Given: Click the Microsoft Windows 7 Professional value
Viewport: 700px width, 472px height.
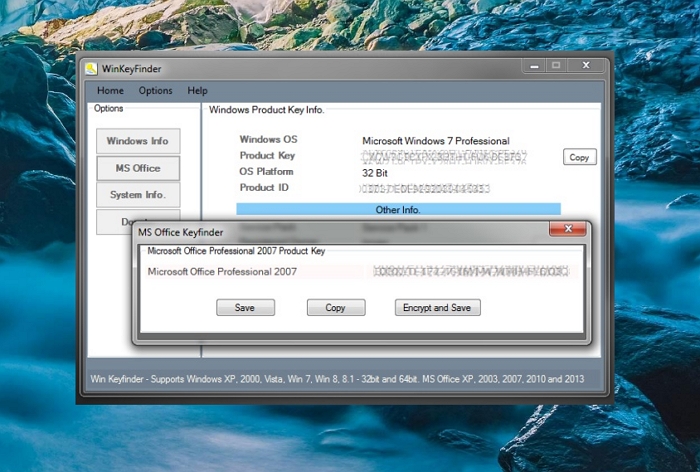Looking at the screenshot, I should coord(436,141).
